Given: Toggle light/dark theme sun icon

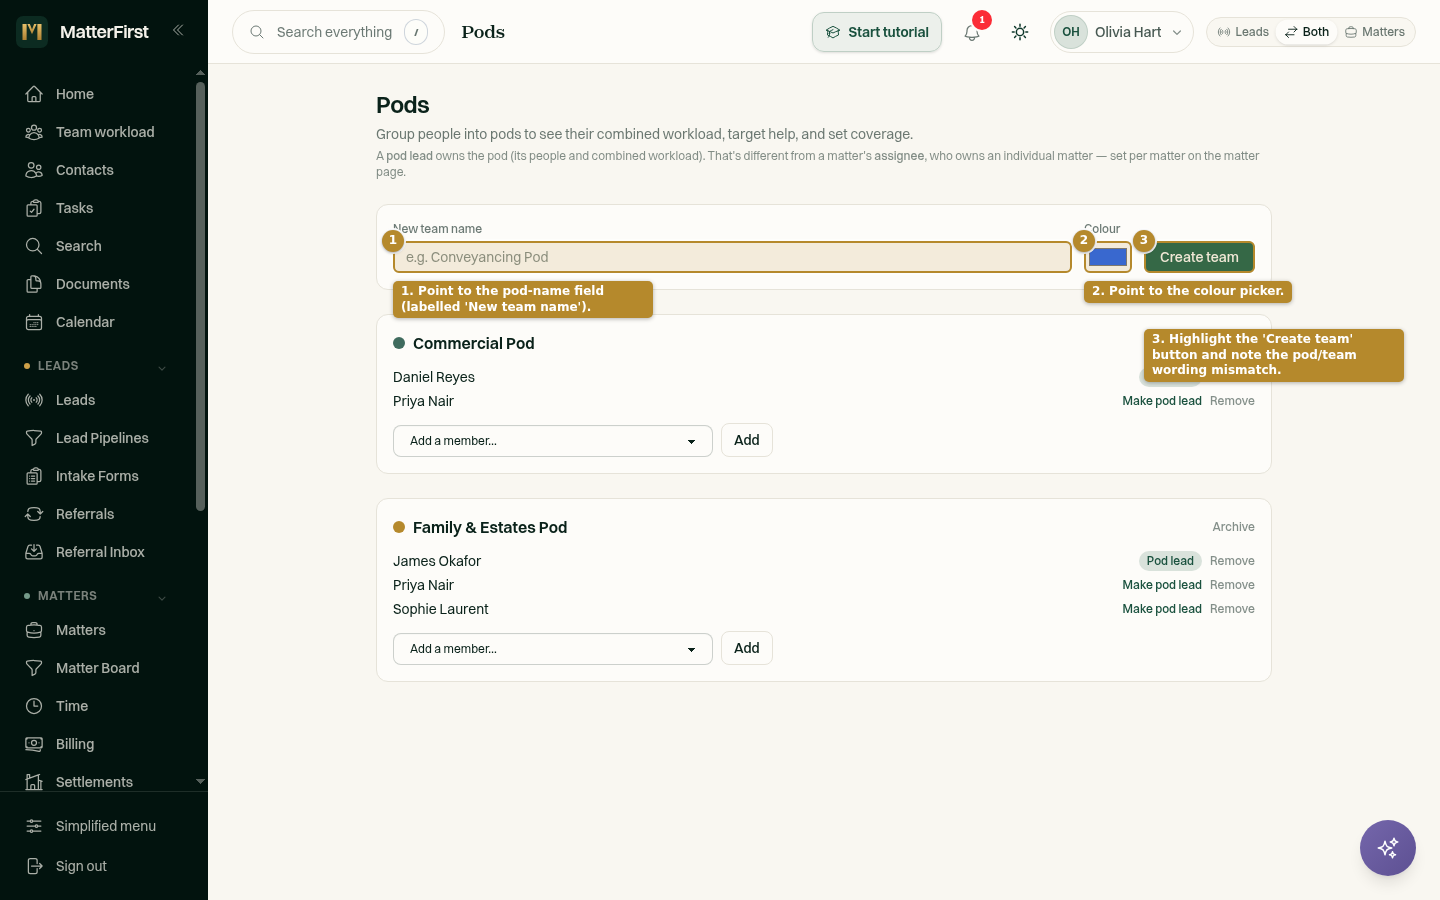Looking at the screenshot, I should 1020,32.
